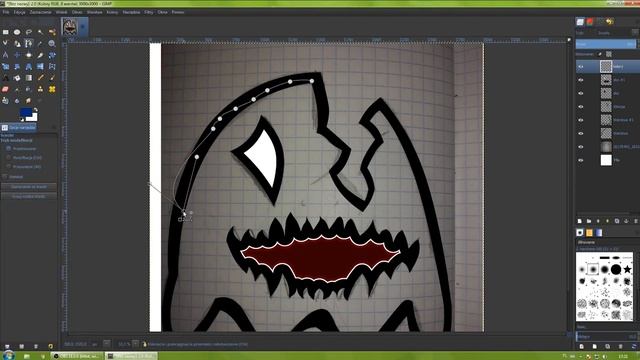Open the Narzędzia menu

[x=131, y=12]
